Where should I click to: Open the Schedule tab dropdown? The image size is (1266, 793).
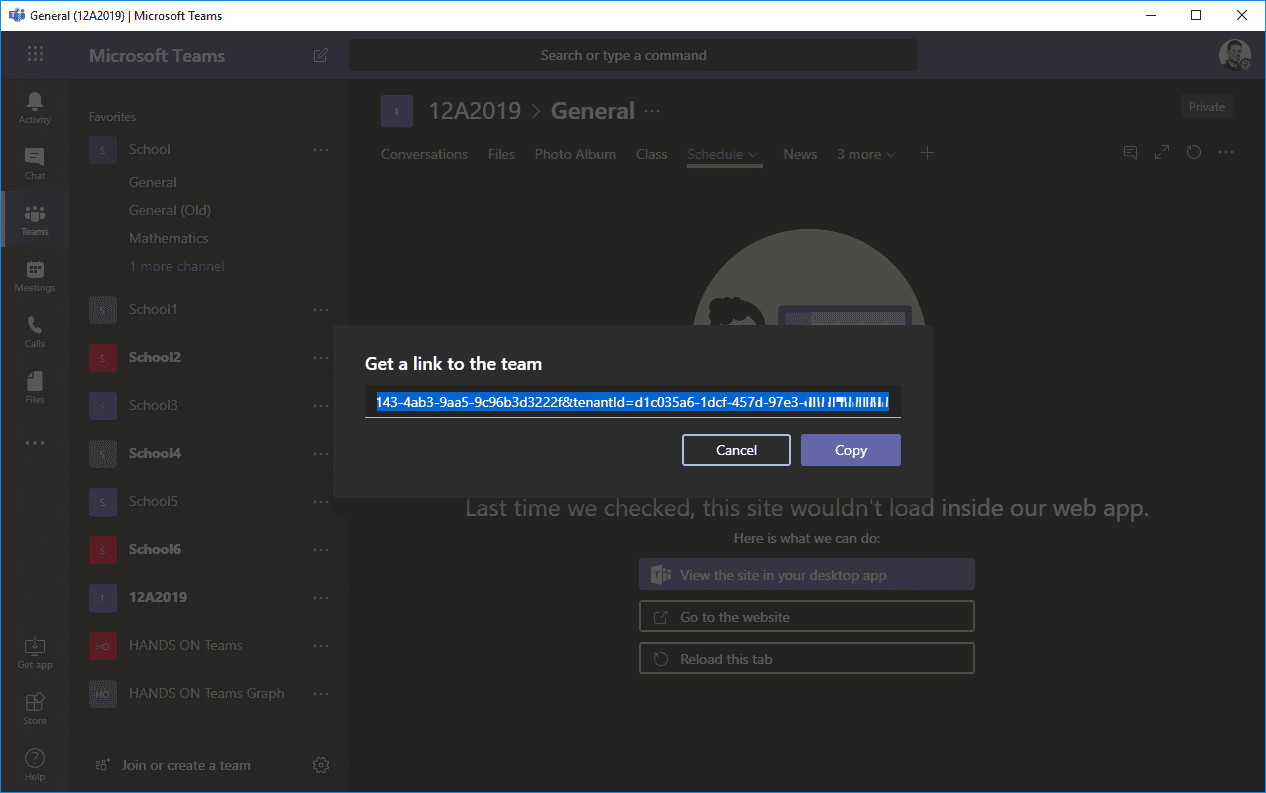click(x=753, y=155)
